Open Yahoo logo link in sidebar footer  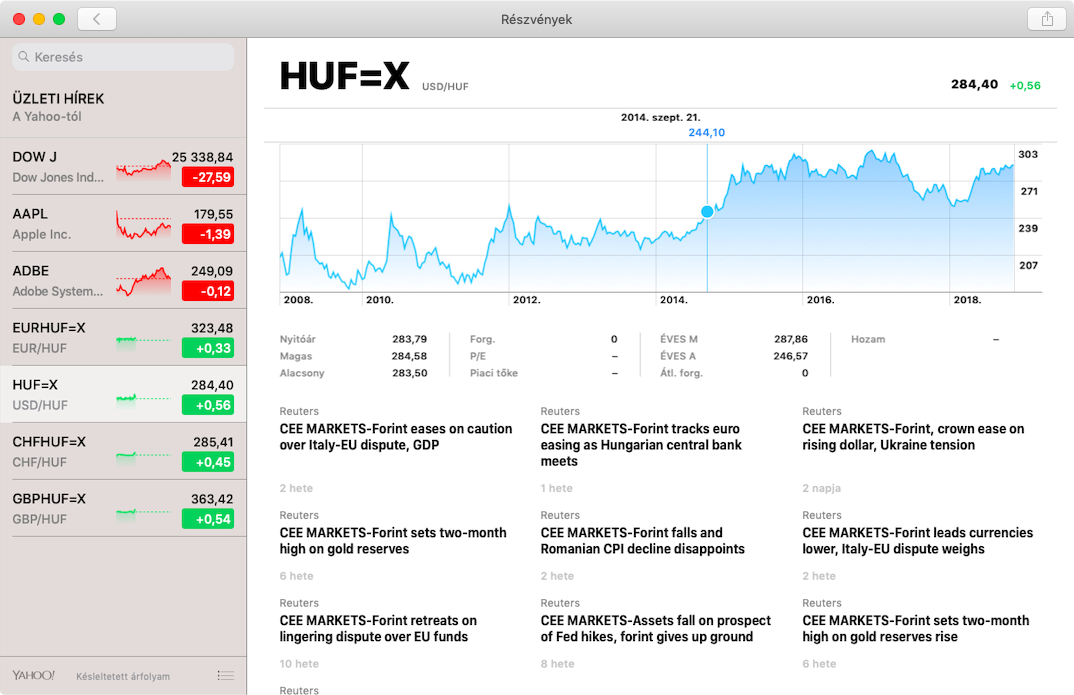[x=34, y=676]
